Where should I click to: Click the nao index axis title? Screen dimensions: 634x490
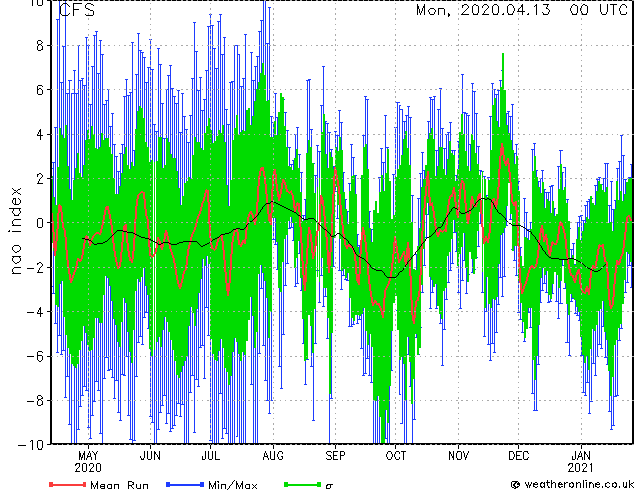pyautogui.click(x=15, y=231)
